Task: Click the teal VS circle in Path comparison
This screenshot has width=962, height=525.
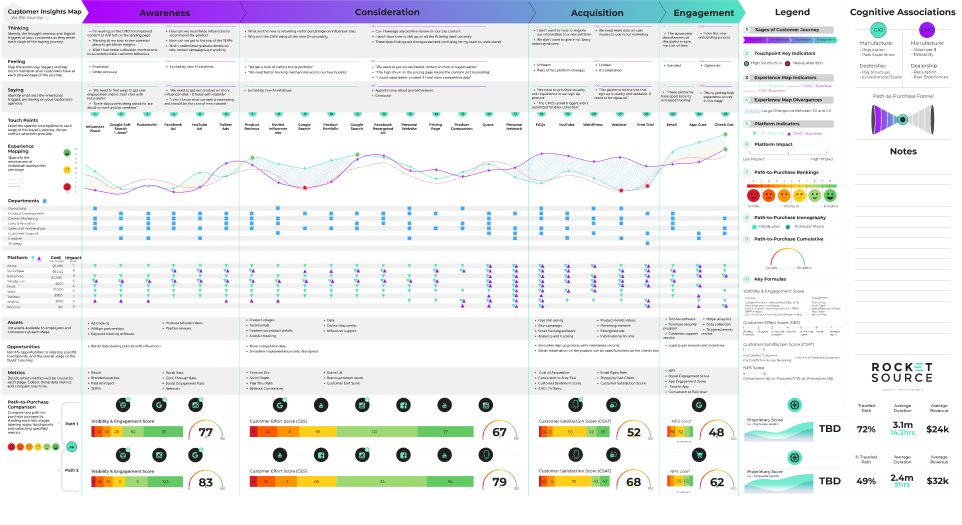Action: tap(72, 445)
